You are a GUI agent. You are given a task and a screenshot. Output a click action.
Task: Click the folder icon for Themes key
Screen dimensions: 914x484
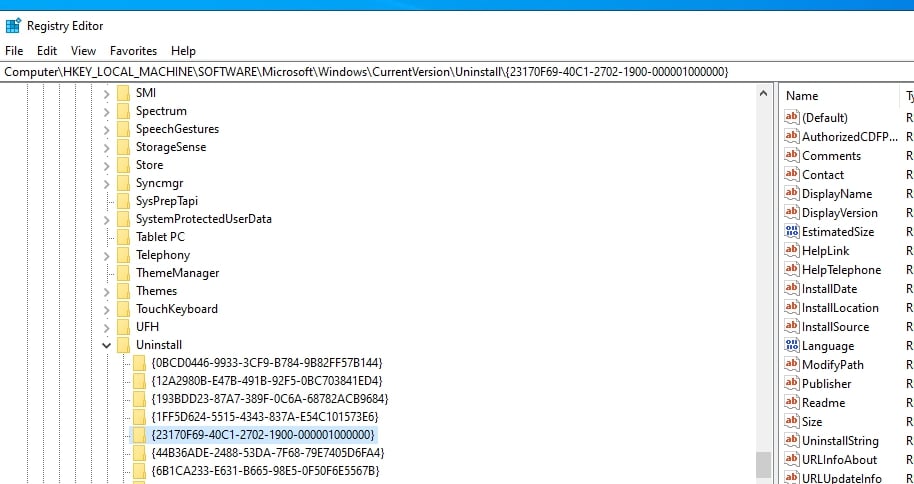(x=123, y=291)
